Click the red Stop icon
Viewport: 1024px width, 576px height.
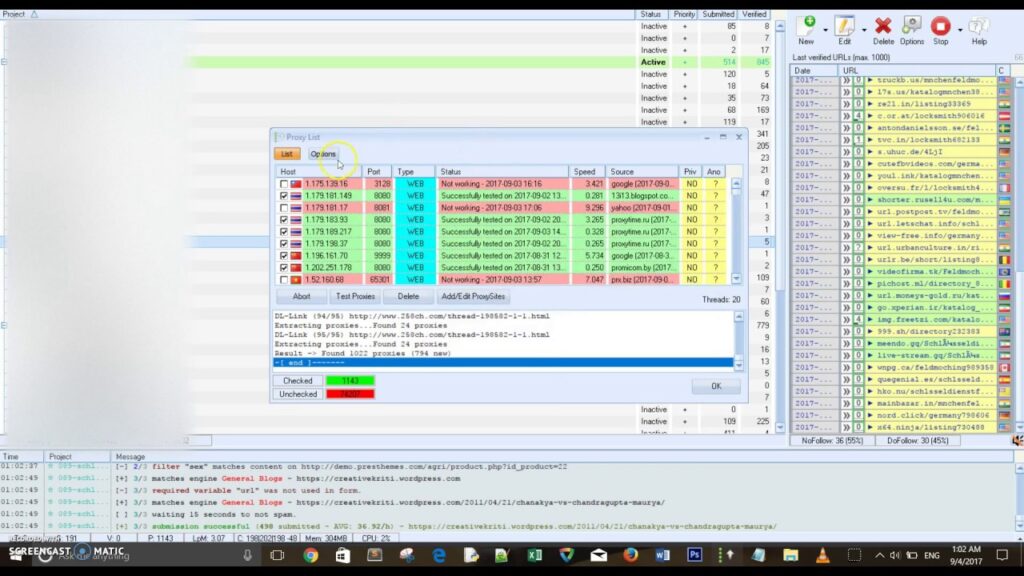click(x=940, y=30)
